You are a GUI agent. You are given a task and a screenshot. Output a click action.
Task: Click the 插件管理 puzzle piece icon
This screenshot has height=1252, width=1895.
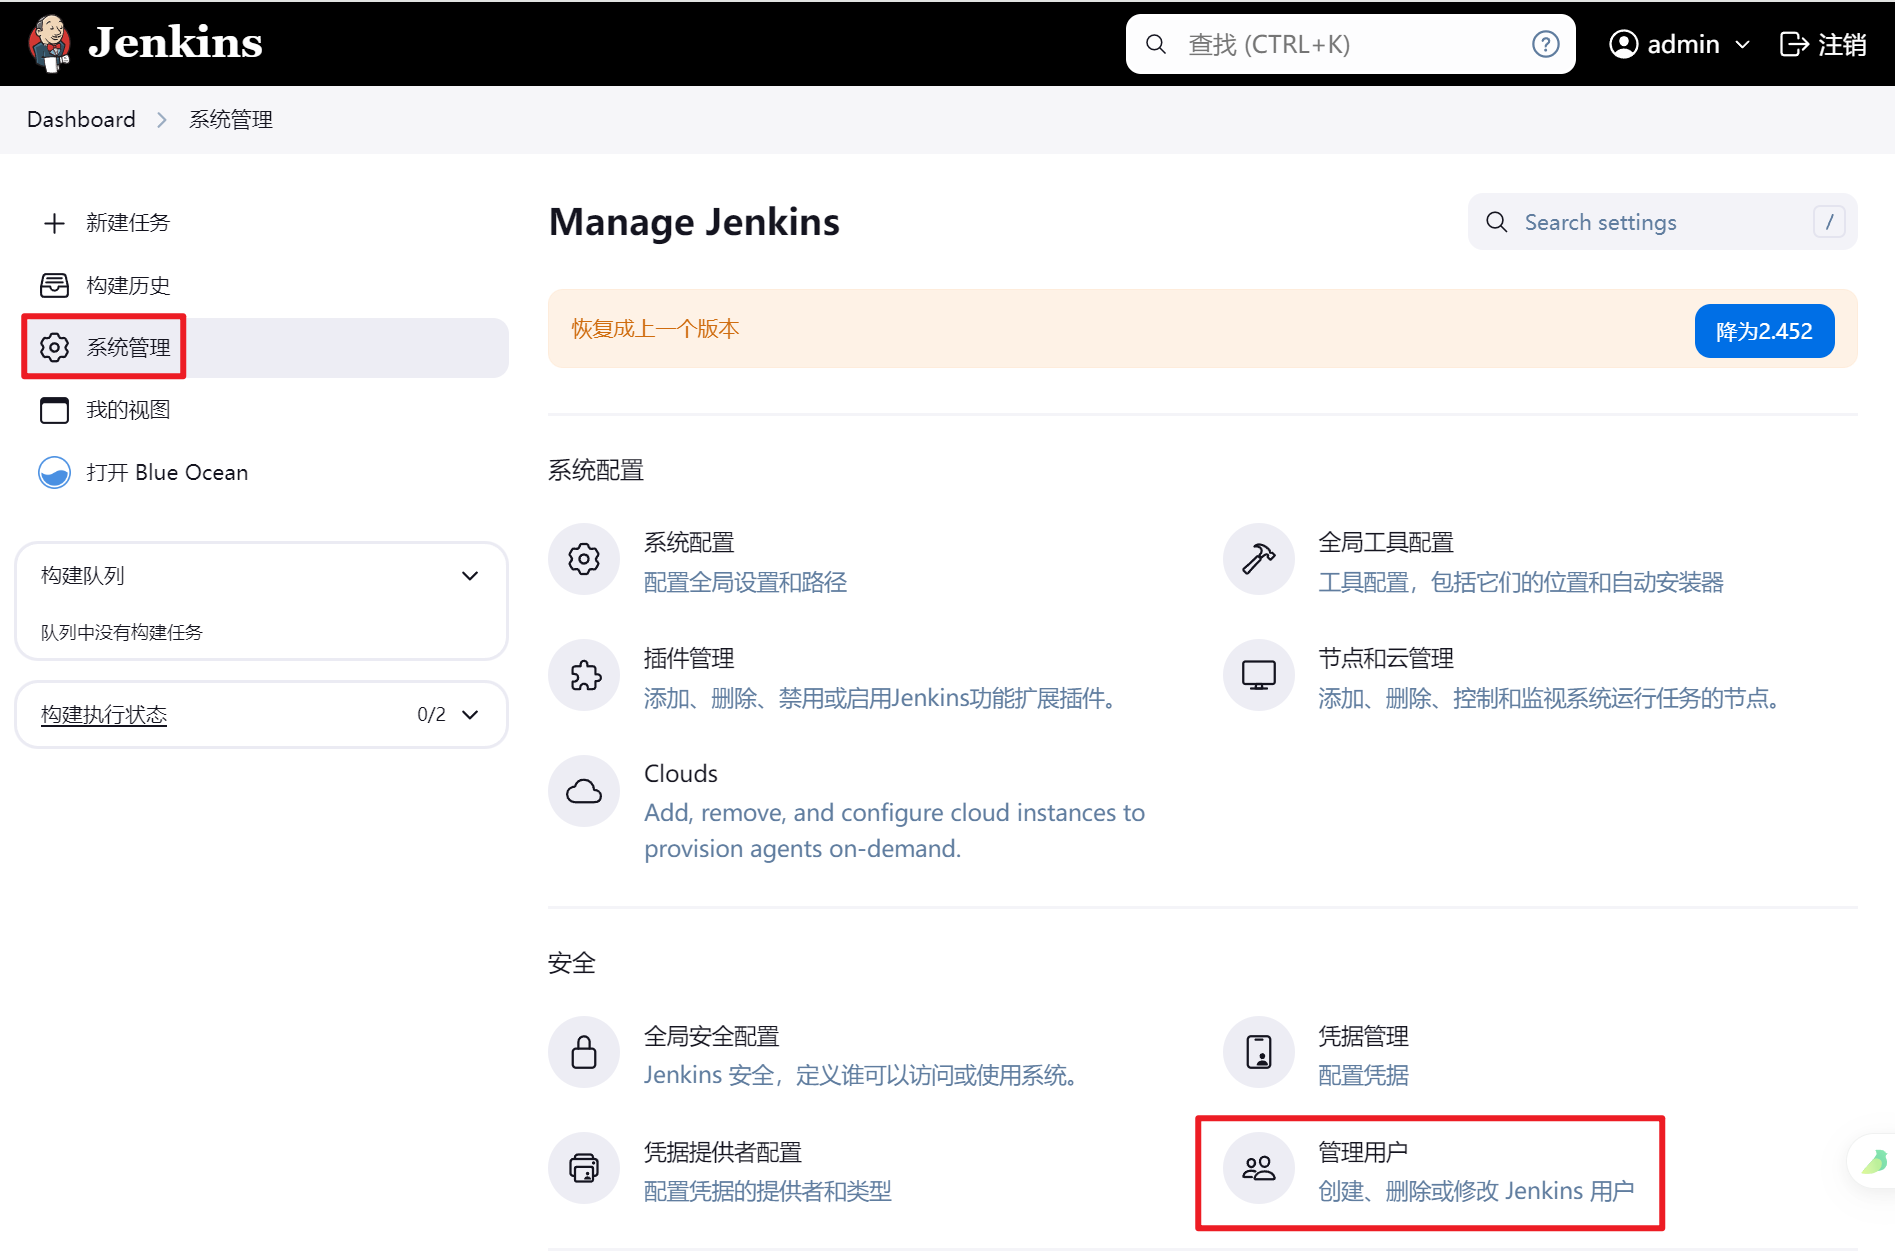tap(584, 675)
